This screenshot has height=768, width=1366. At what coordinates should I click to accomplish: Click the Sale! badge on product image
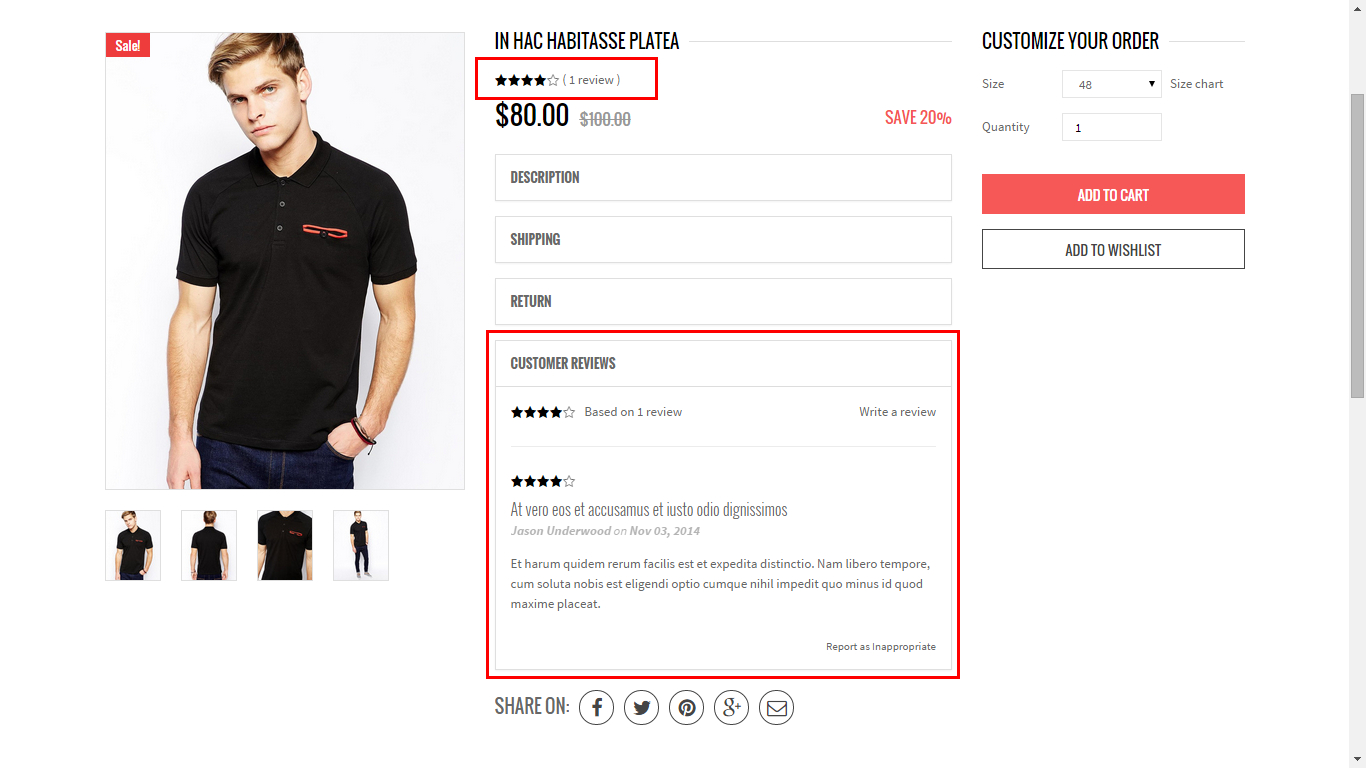(128, 45)
